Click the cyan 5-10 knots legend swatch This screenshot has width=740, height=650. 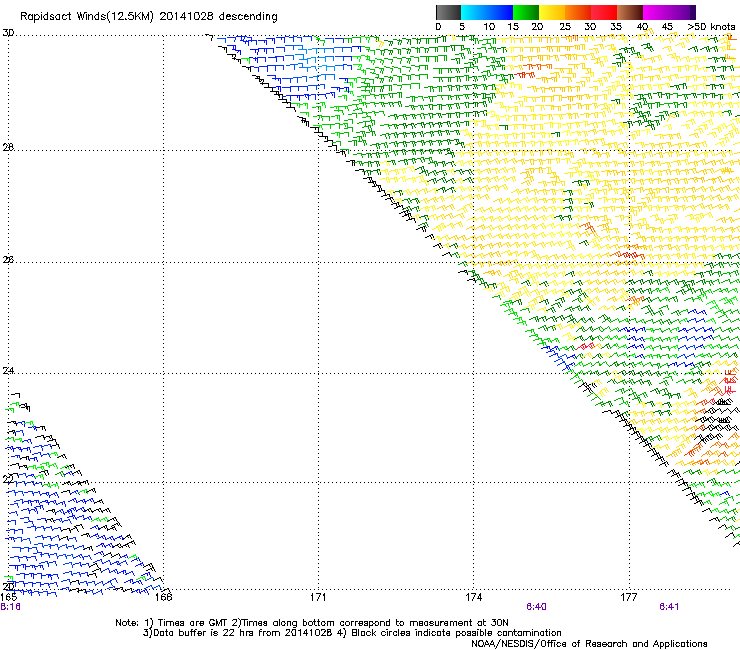[474, 12]
